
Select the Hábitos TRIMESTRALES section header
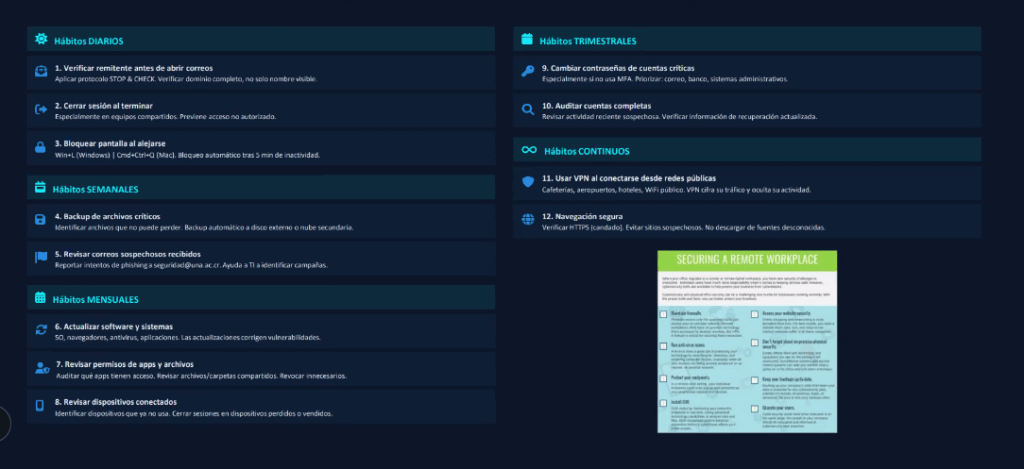[x=587, y=41]
